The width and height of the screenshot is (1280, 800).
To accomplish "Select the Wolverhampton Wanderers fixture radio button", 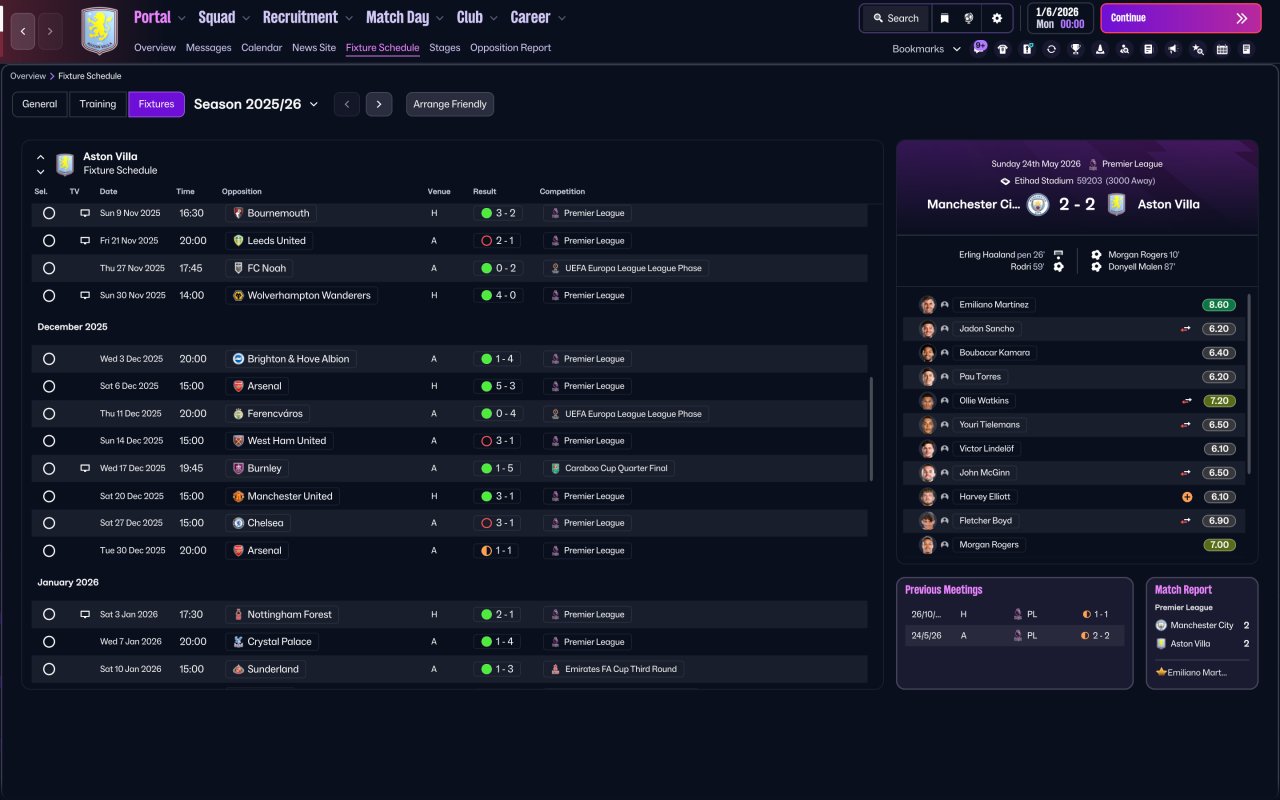I will click(49, 296).
